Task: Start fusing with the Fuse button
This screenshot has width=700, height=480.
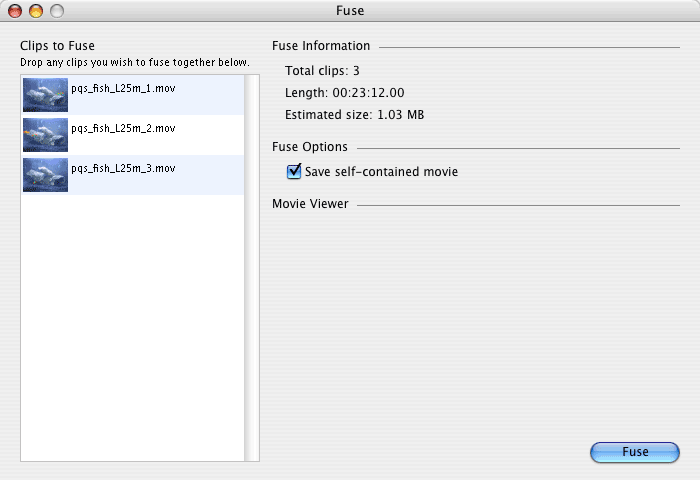Action: pyautogui.click(x=635, y=452)
